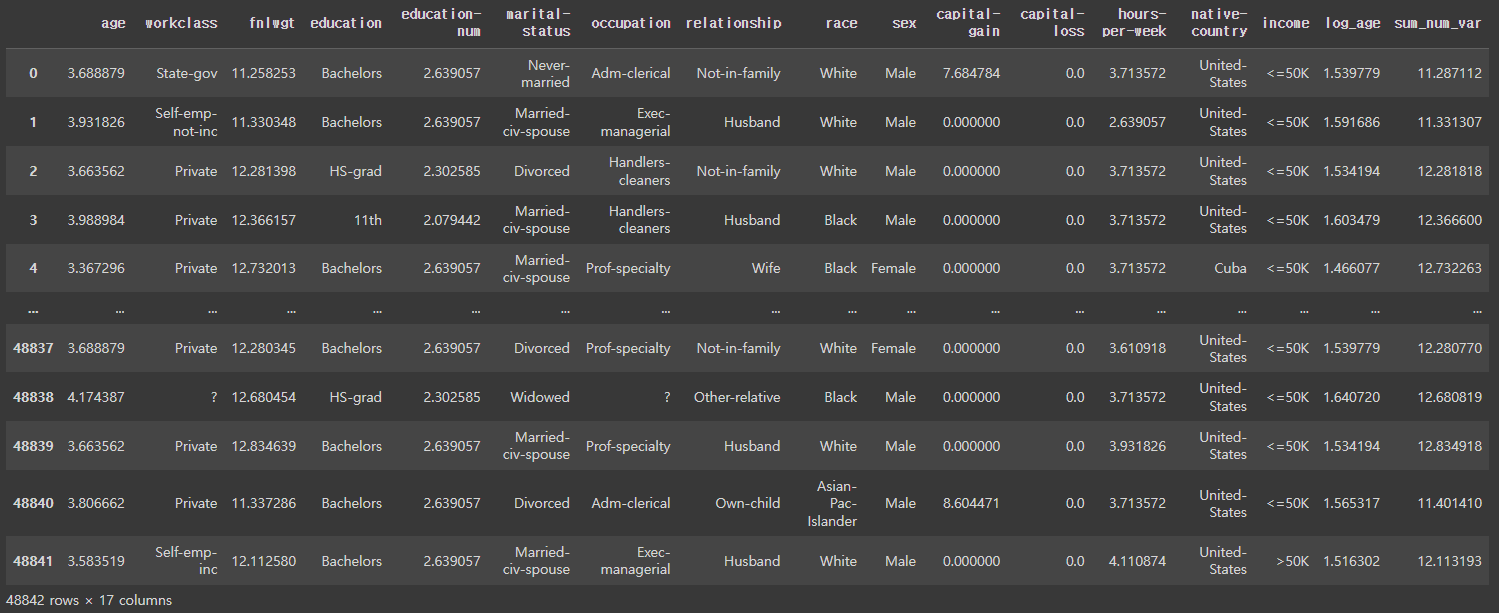This screenshot has width=1499, height=613.
Task: Select row index 48838
Action: (x=33, y=397)
